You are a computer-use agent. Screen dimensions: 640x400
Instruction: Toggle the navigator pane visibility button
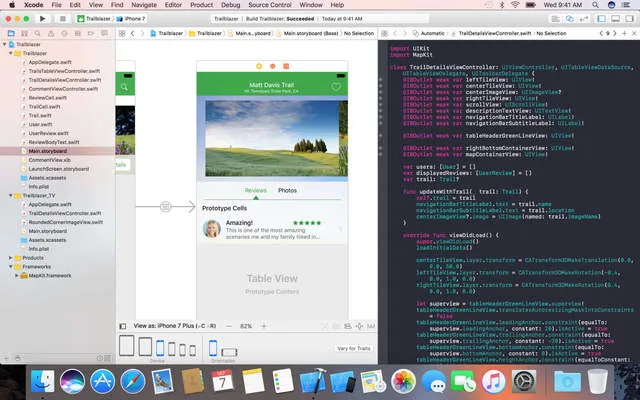click(601, 19)
